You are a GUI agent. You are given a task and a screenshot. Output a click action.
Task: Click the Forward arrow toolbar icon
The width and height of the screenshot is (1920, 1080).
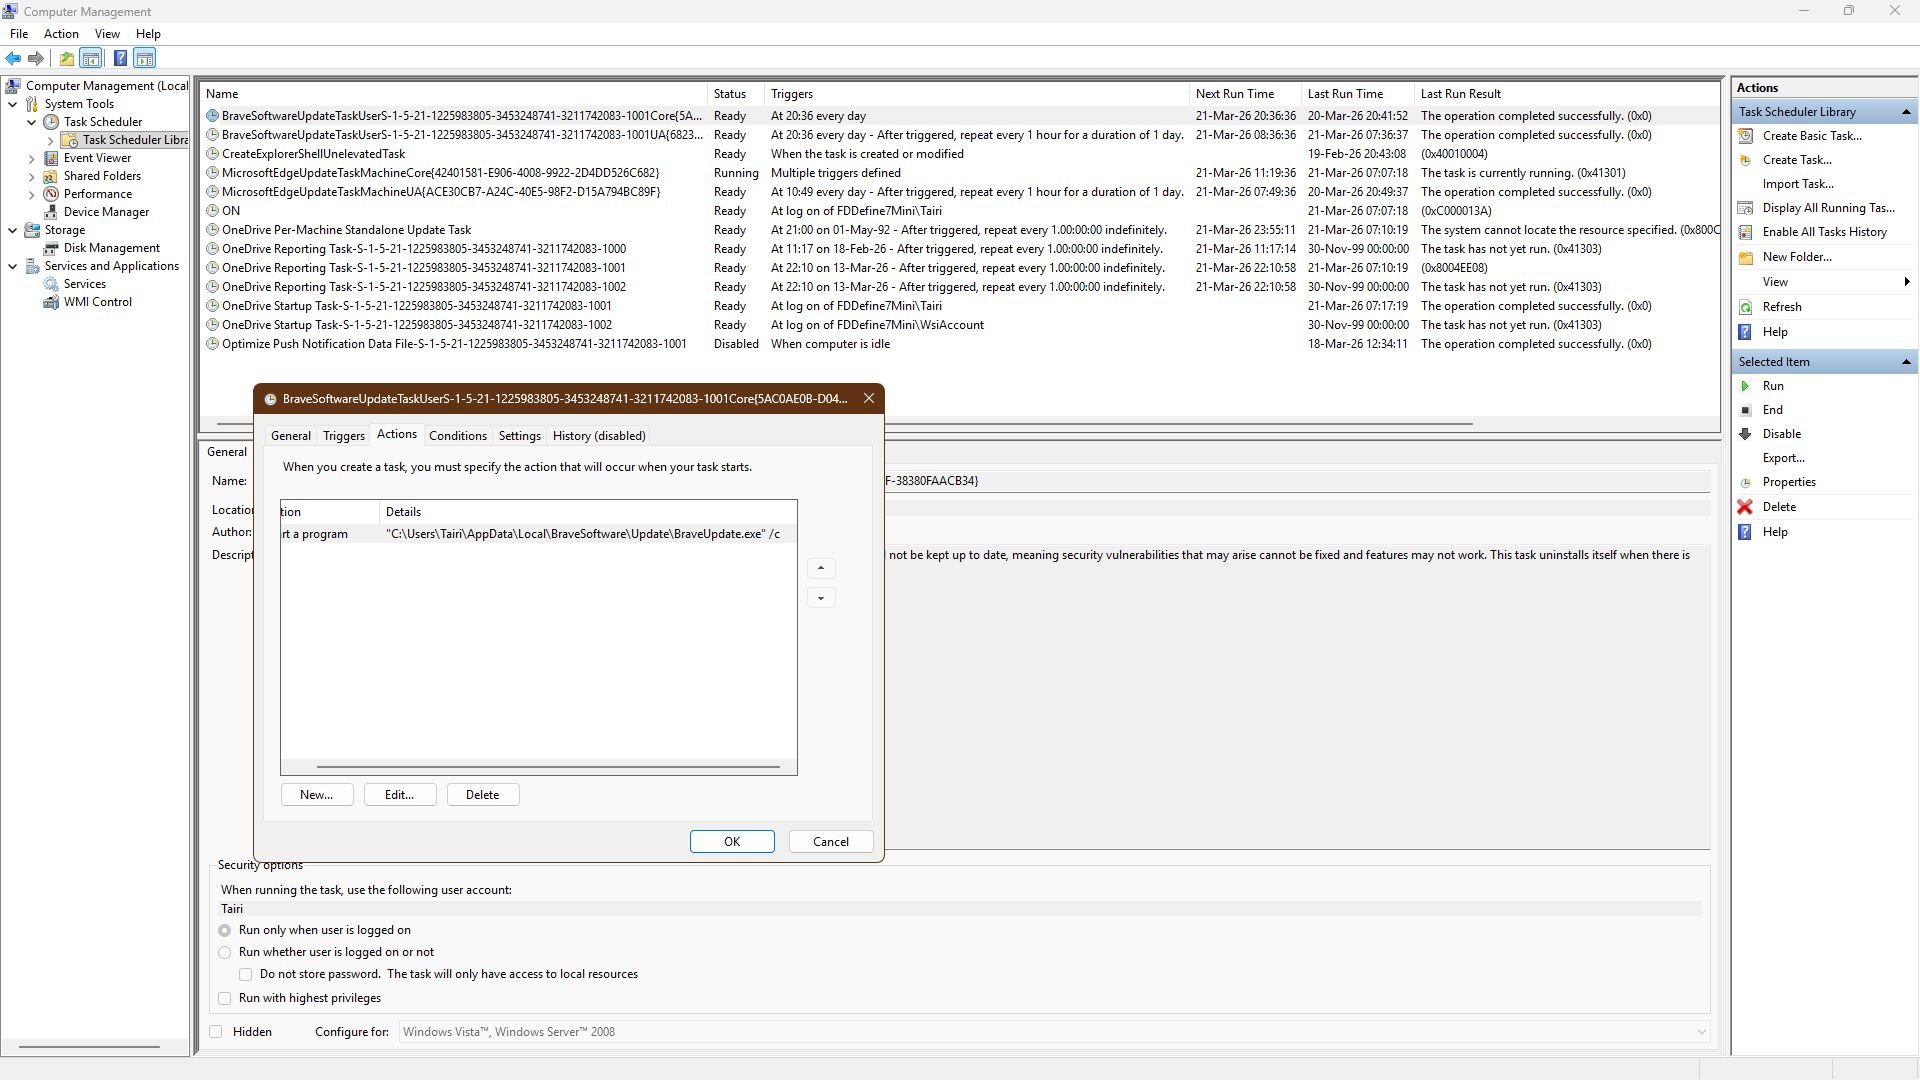pos(36,58)
